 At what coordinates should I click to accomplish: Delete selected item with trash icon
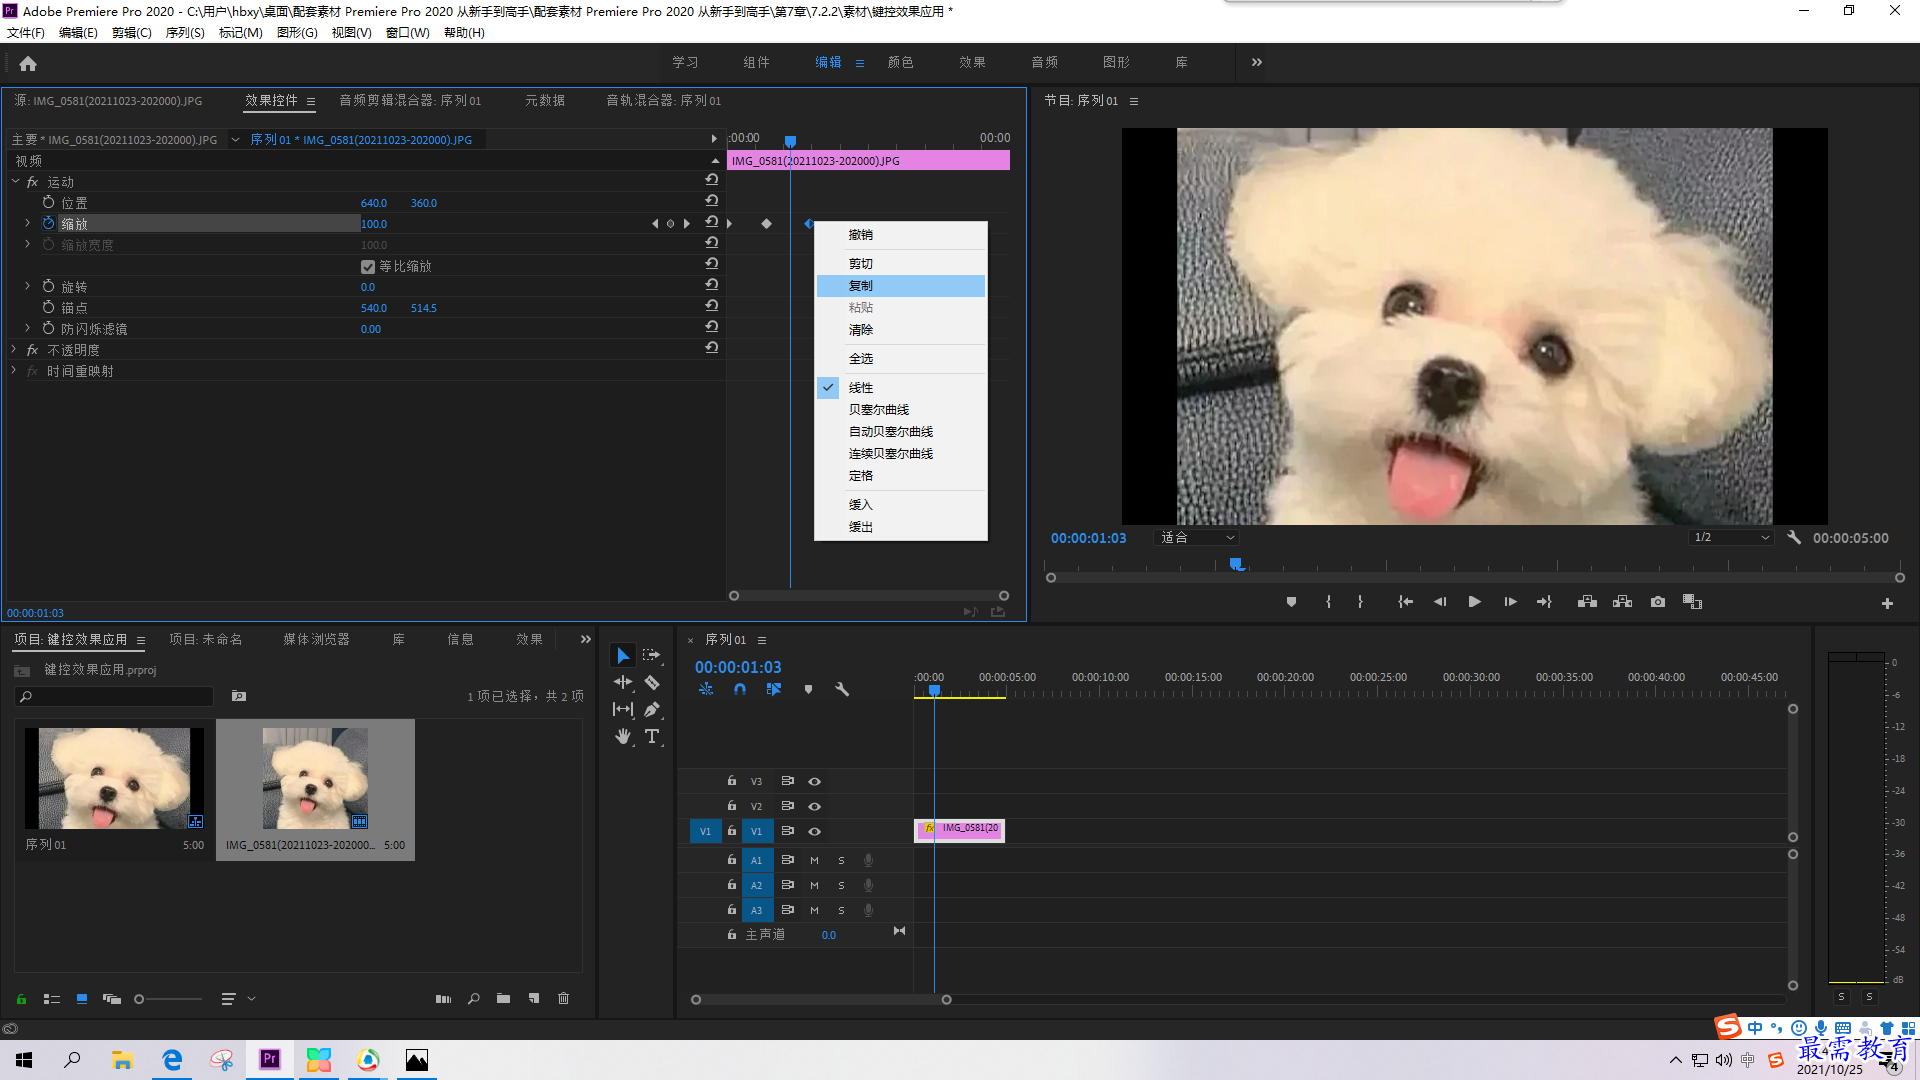click(563, 998)
